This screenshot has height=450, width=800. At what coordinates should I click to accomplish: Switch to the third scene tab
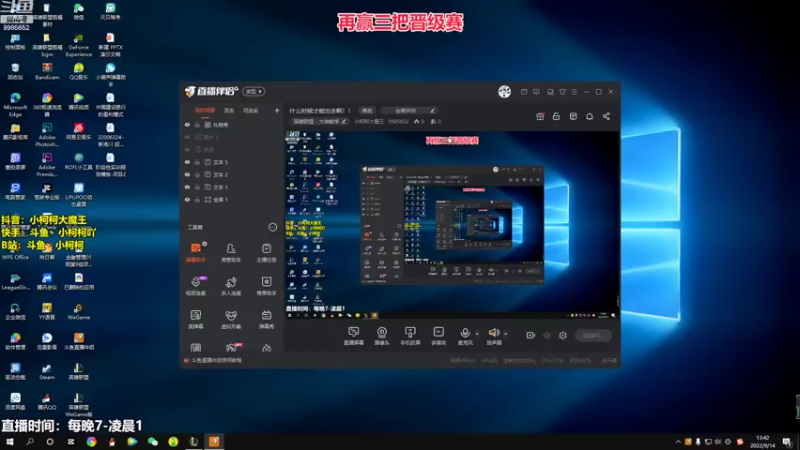click(x=251, y=110)
